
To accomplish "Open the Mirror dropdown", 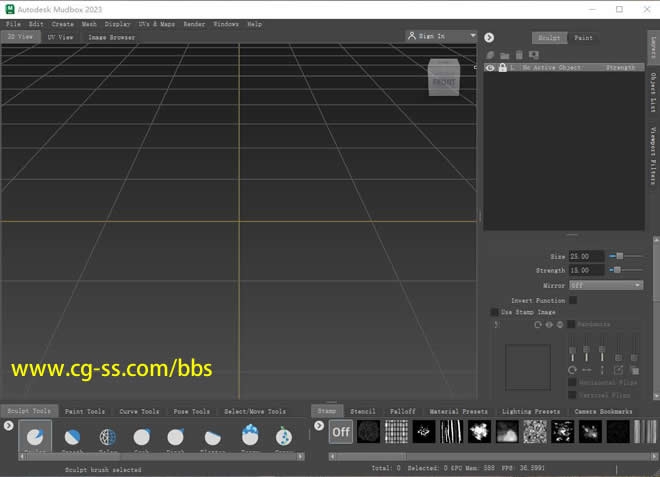I will click(605, 285).
